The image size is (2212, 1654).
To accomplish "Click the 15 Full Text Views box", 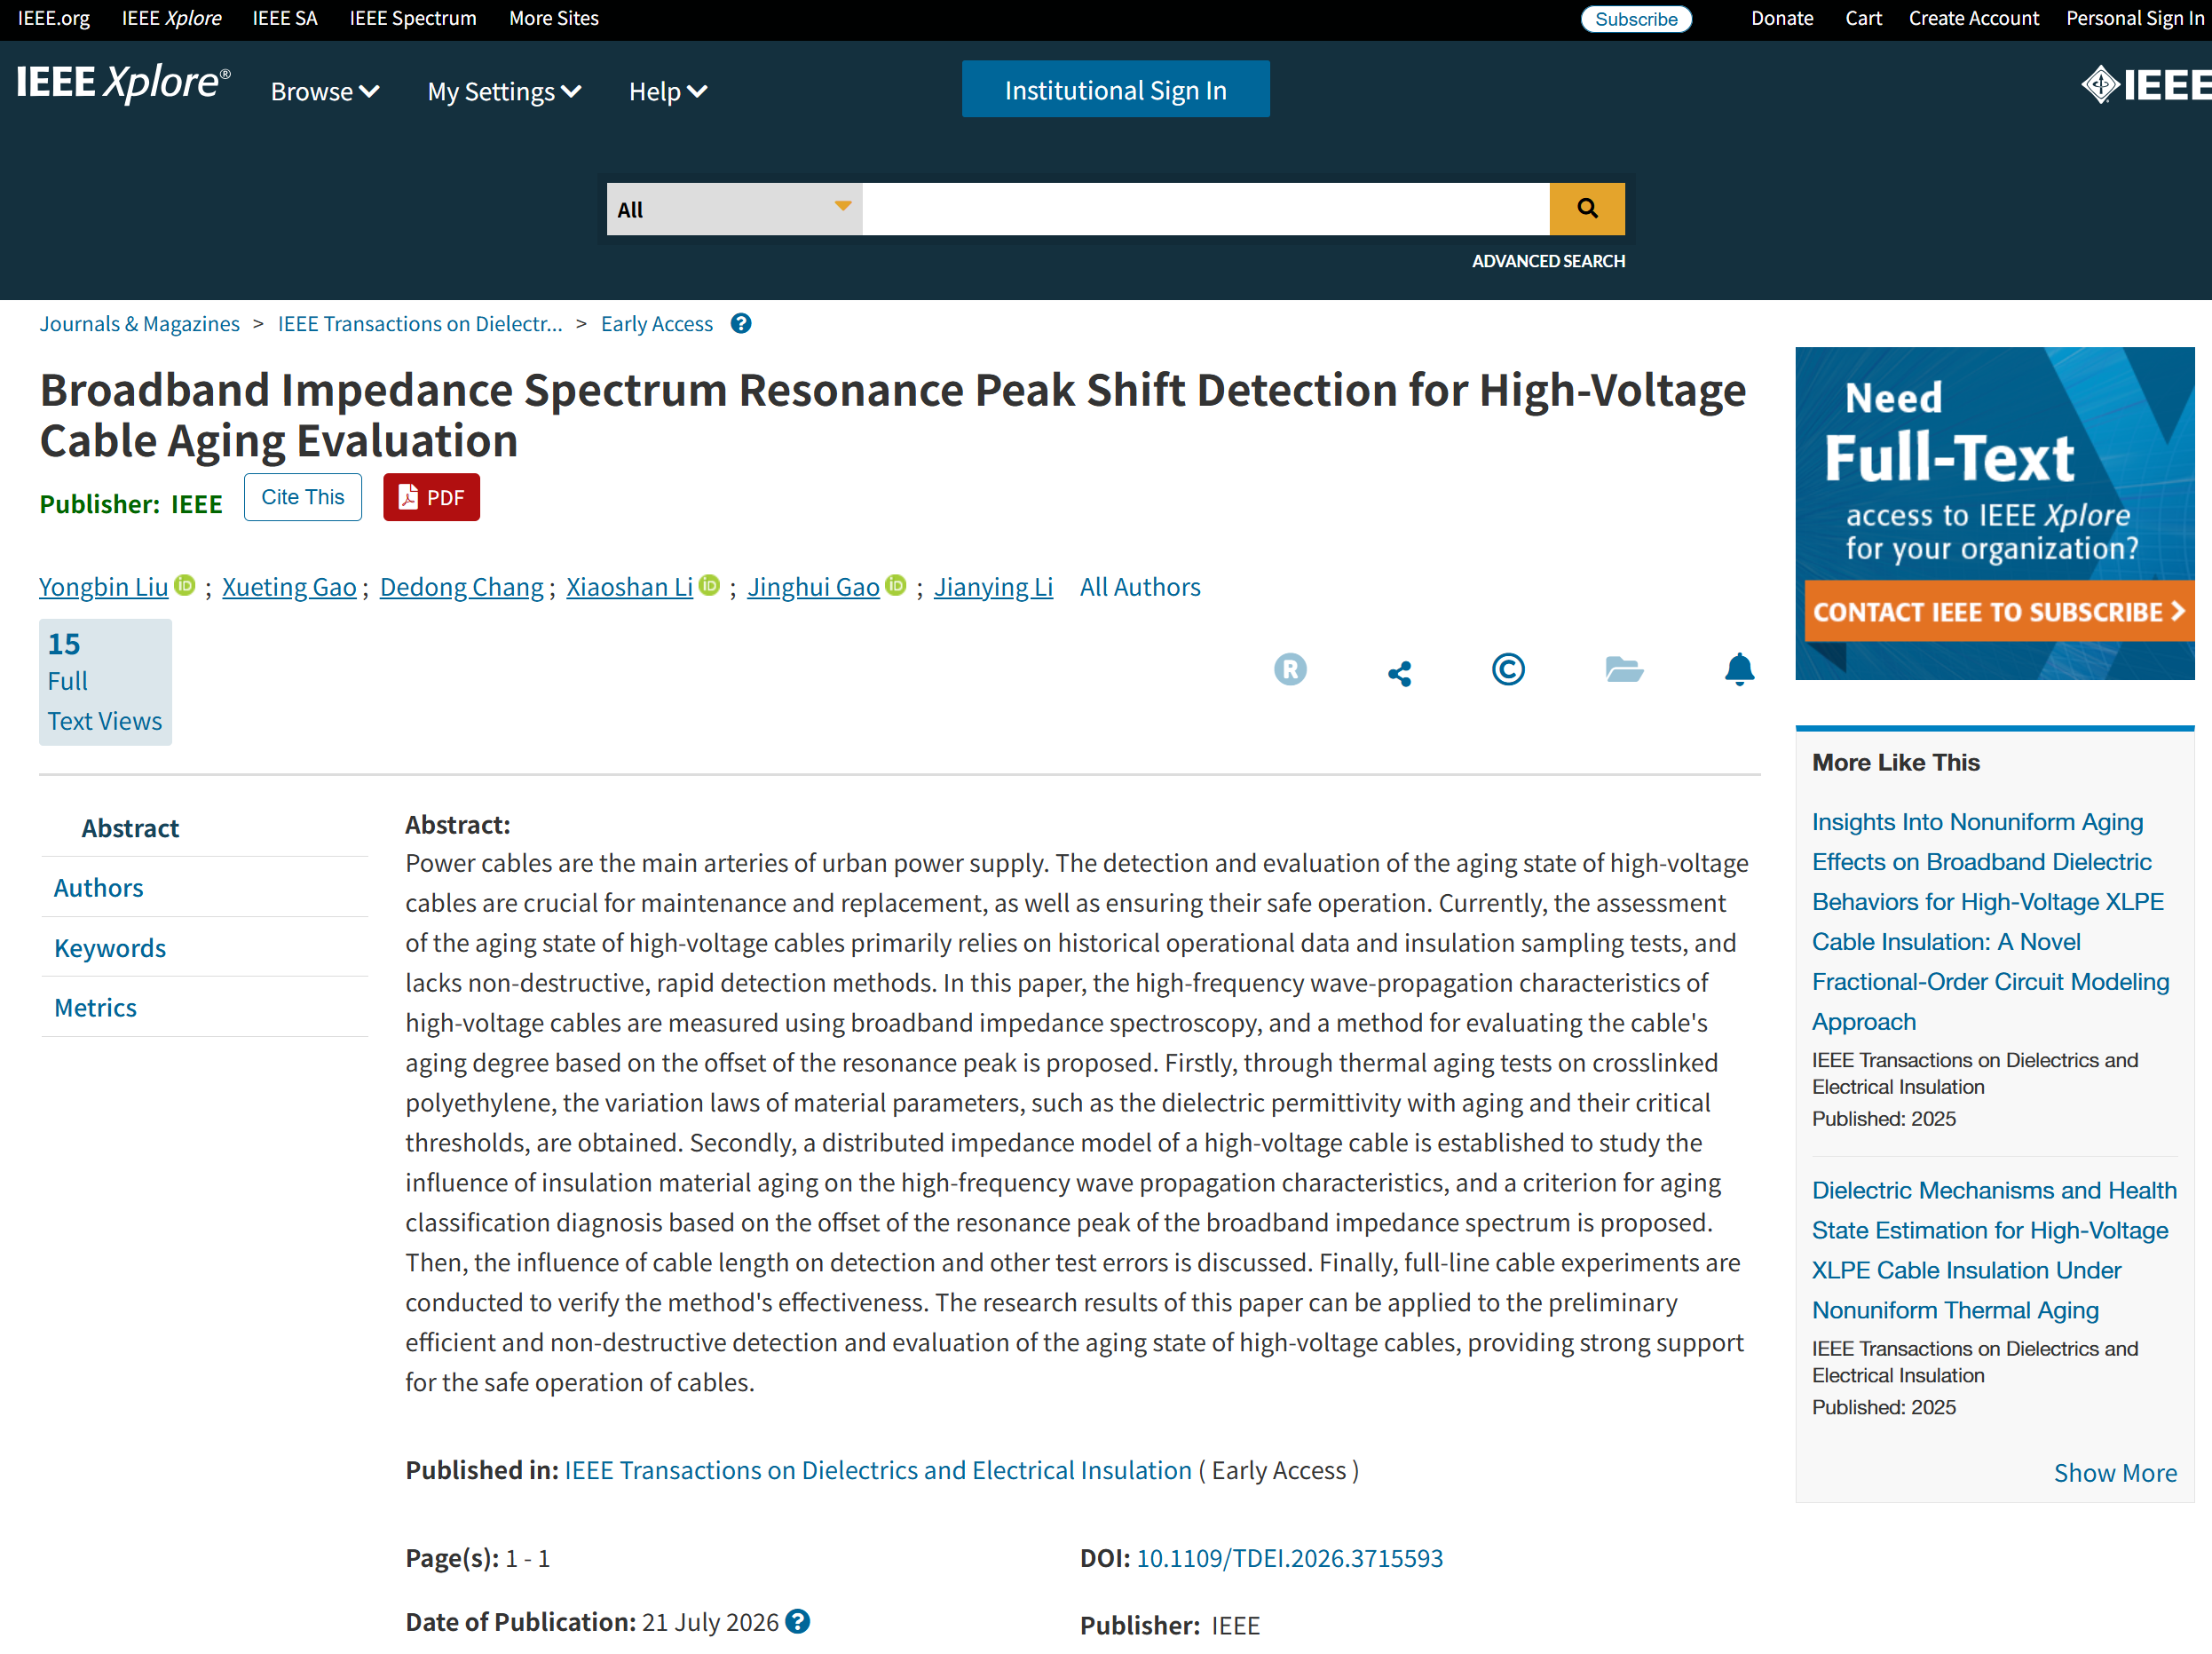I will [105, 682].
